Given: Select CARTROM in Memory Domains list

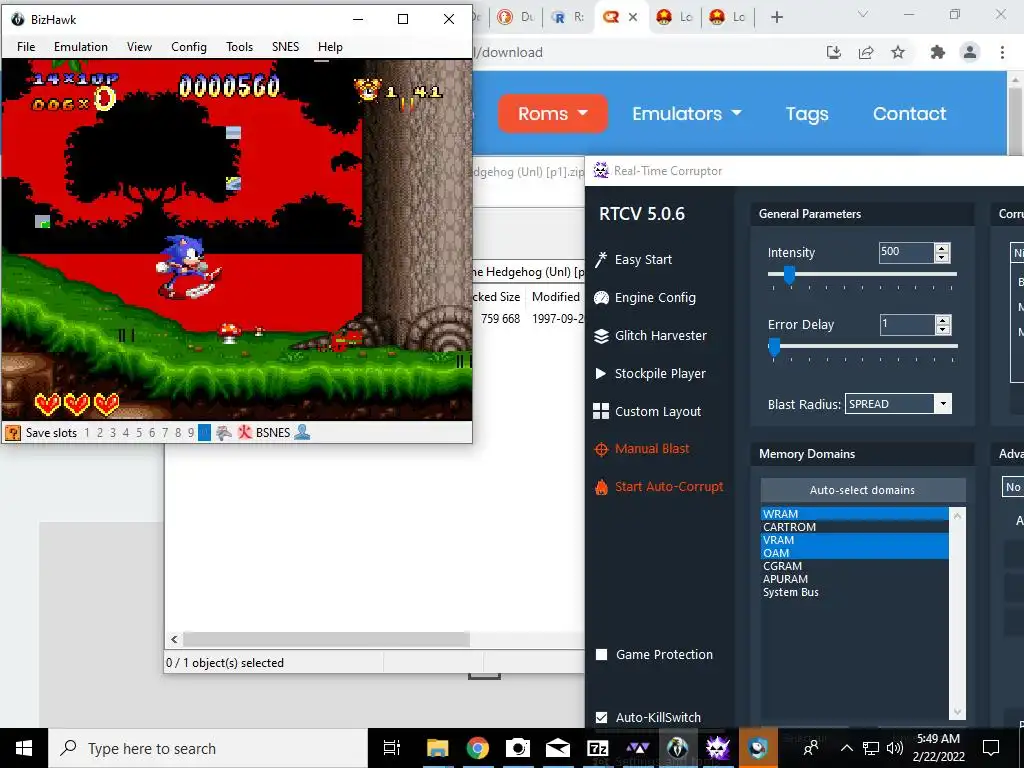Looking at the screenshot, I should (x=854, y=527).
